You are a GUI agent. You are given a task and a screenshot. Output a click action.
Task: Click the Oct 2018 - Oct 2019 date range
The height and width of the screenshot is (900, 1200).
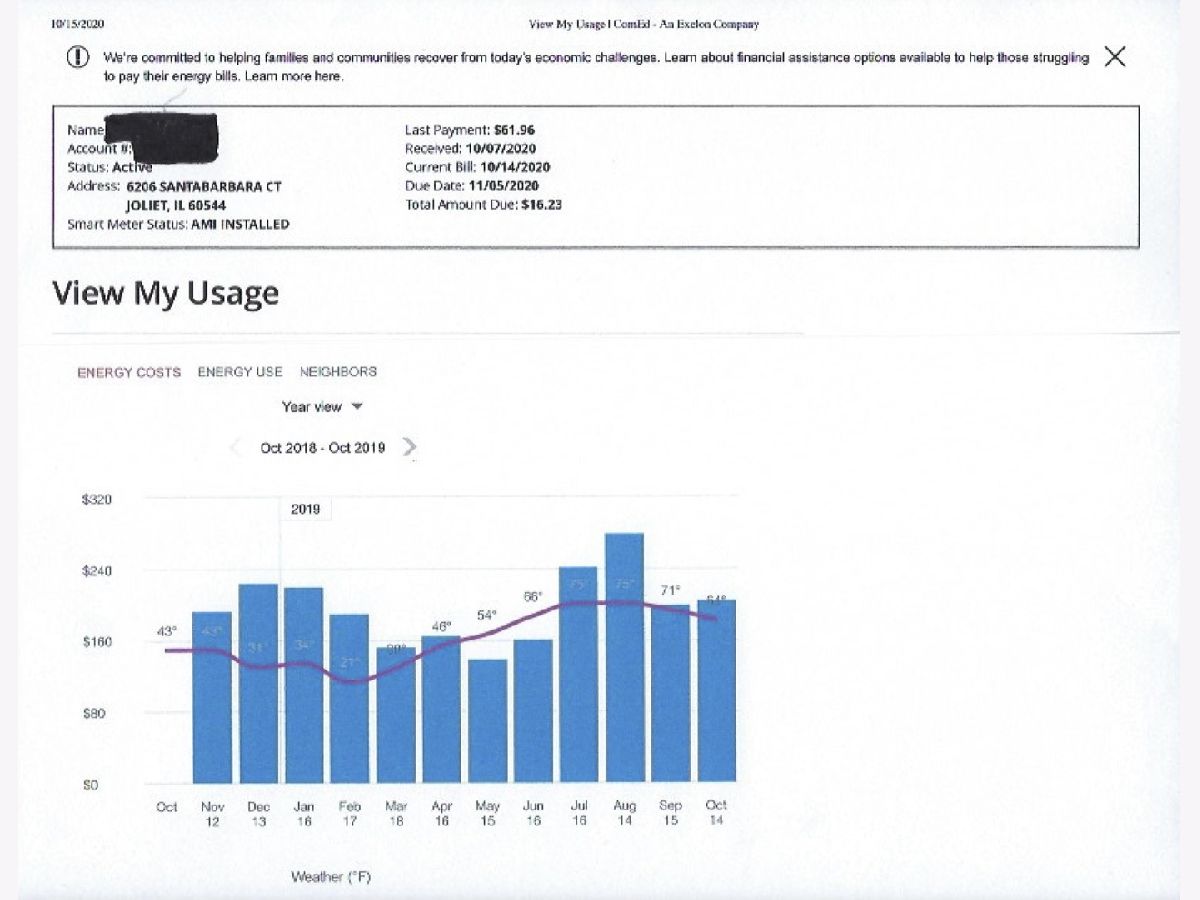(322, 447)
